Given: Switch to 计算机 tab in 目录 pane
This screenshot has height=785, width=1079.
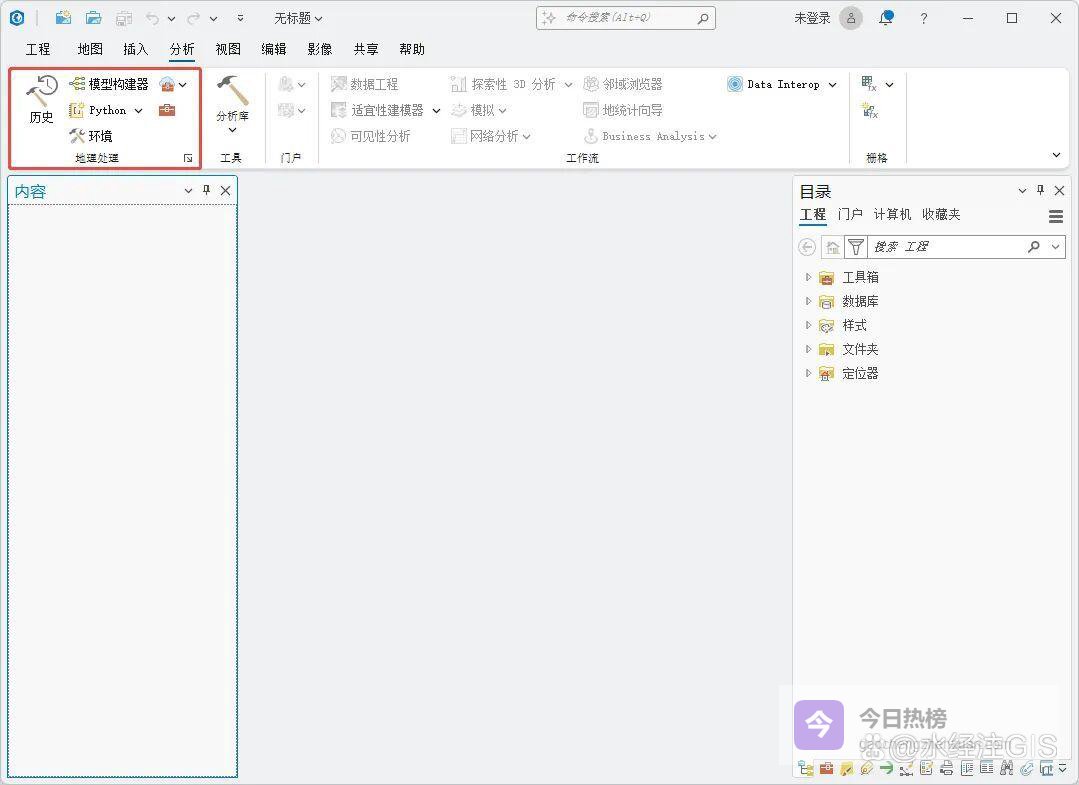Looking at the screenshot, I should pyautogui.click(x=892, y=214).
